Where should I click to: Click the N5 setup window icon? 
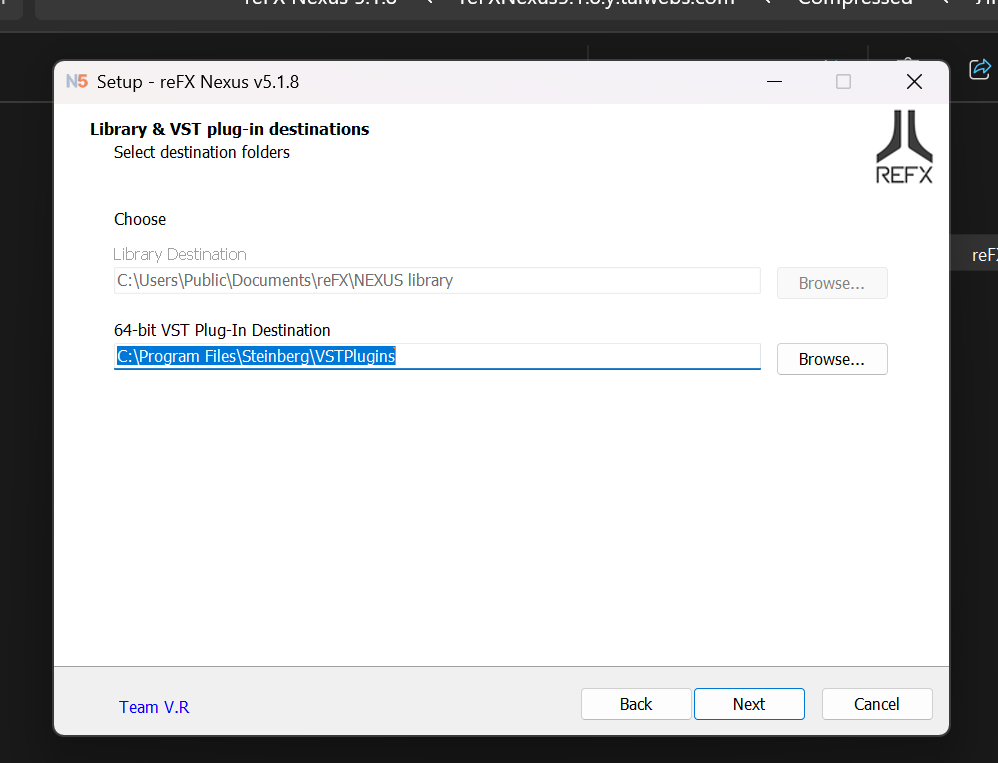pos(77,81)
